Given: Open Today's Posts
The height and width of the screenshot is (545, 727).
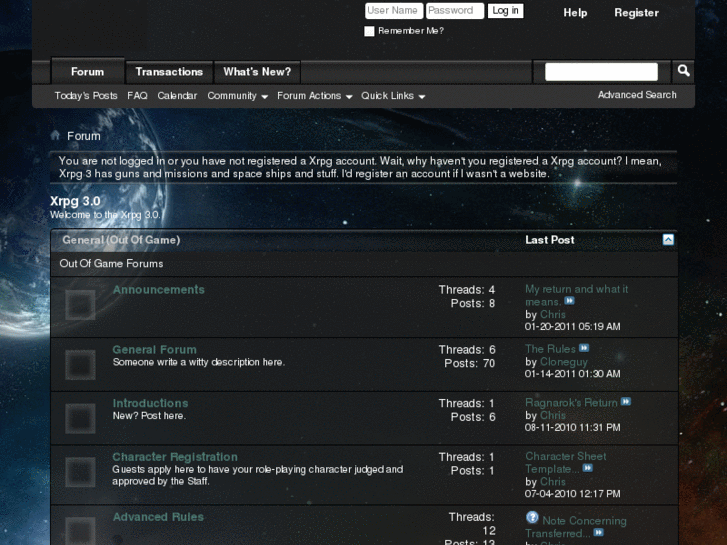Looking at the screenshot, I should tap(86, 96).
